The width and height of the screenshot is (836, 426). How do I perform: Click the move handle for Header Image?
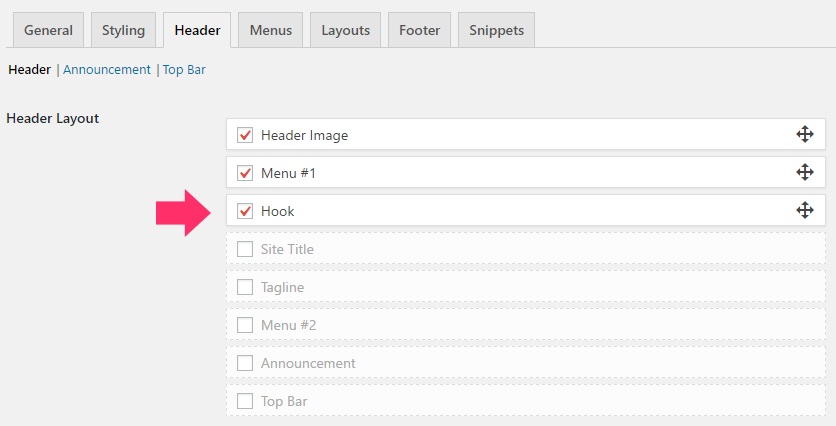(x=805, y=134)
